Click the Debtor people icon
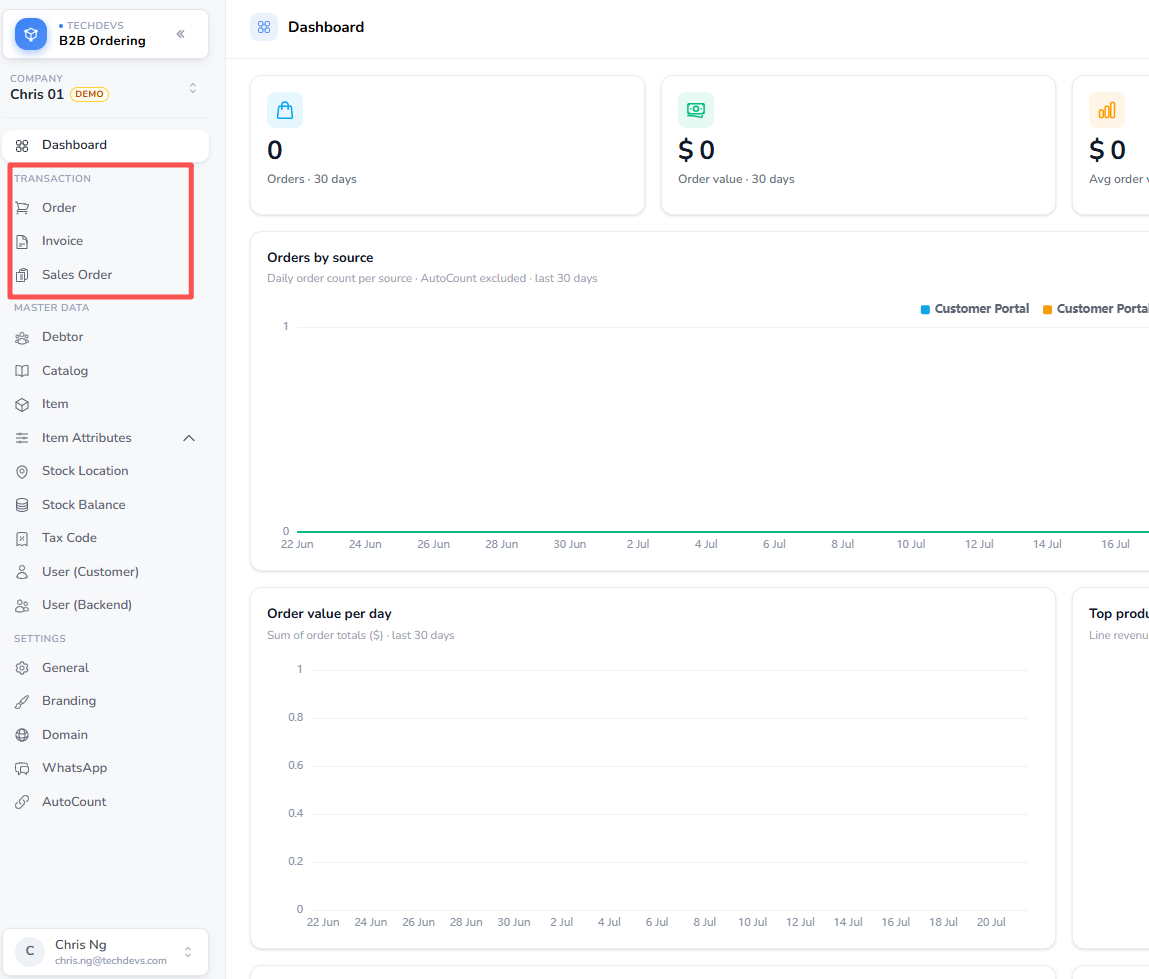The image size is (1149, 979). click(22, 337)
